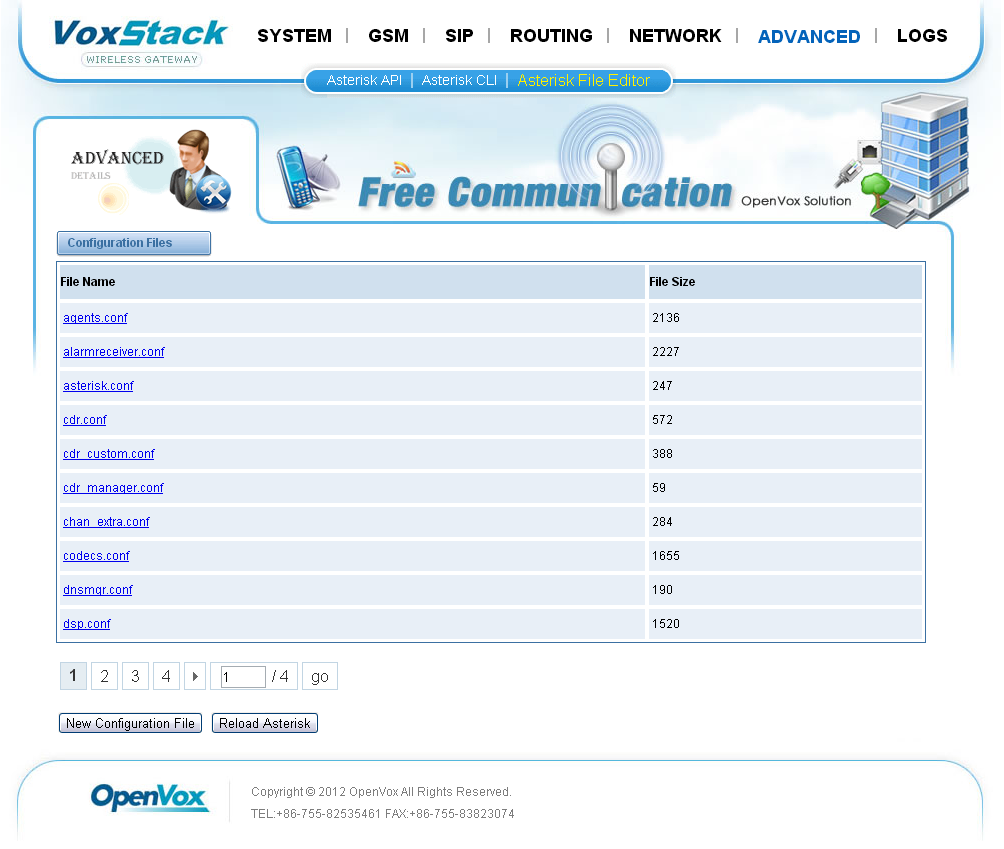Screen dimensions: 1004x849
Task: Go to the ROUTING menu
Action: click(x=551, y=36)
